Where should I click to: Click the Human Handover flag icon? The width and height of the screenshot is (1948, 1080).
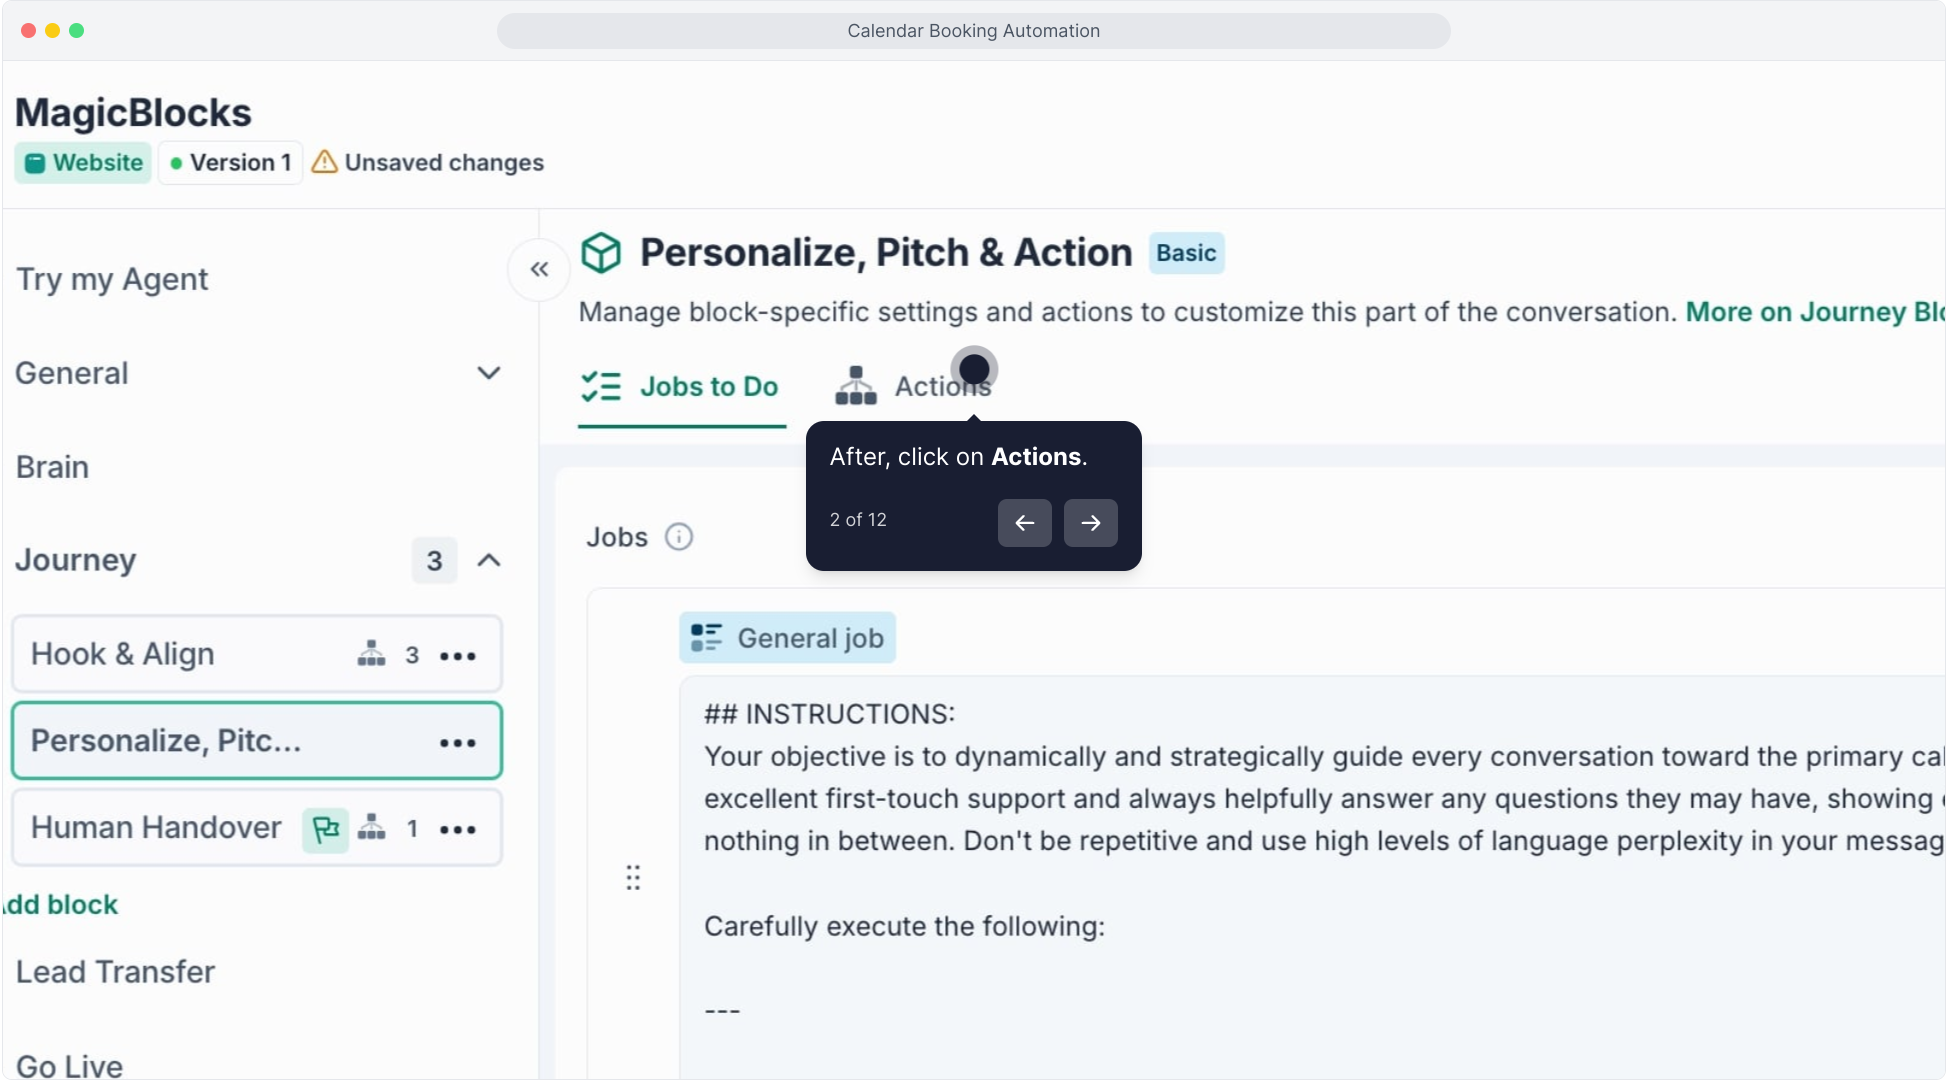click(325, 829)
